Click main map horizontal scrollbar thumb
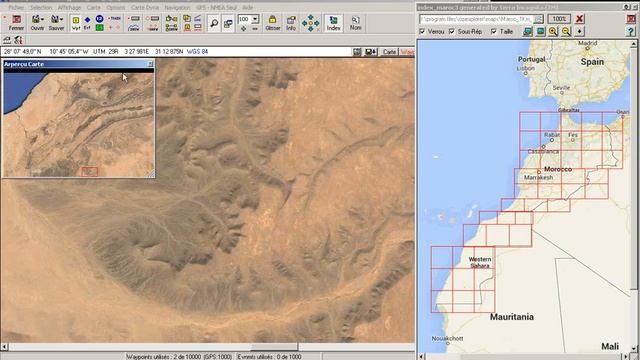Screen dimensions: 640x360 [x=274, y=347]
